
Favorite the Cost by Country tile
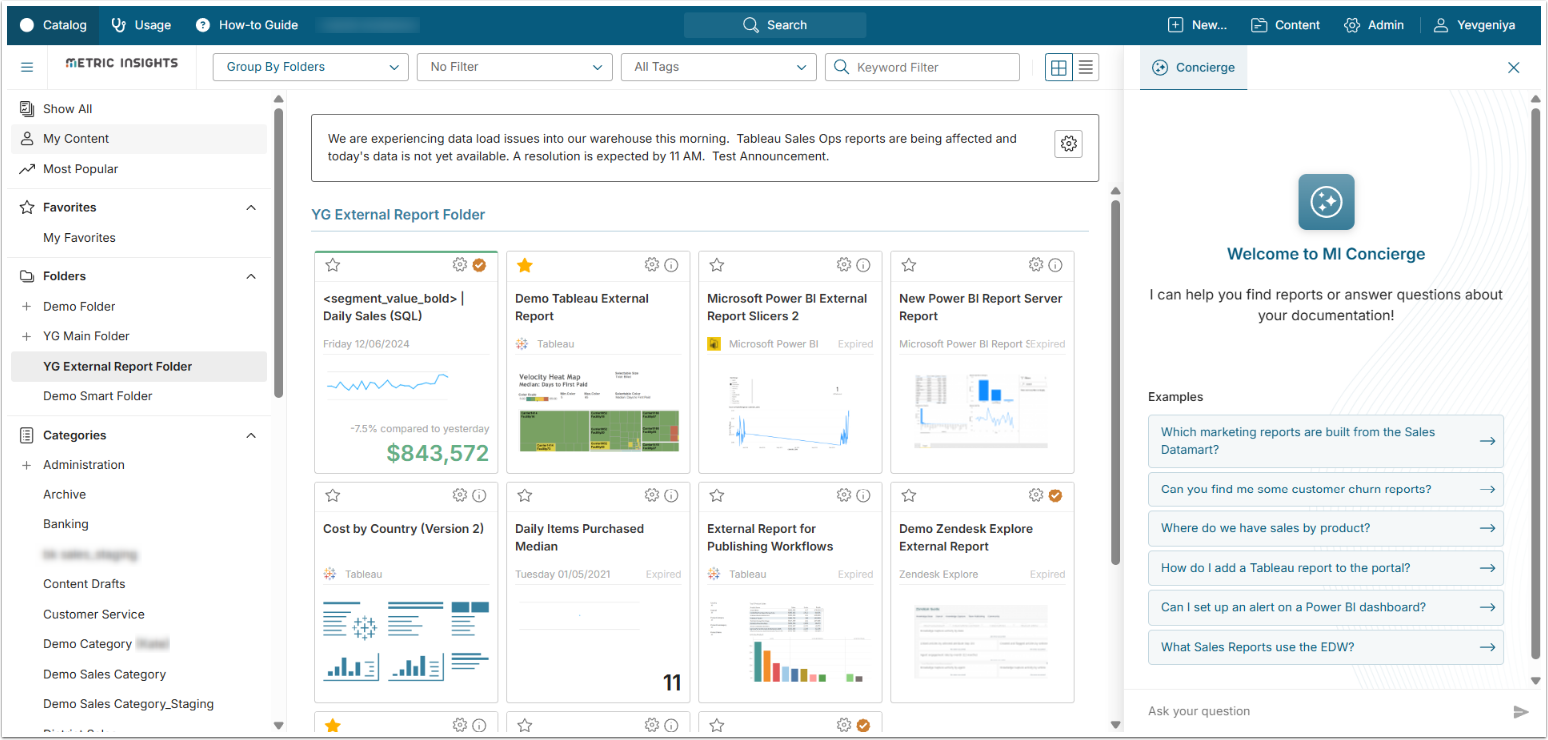pos(333,495)
